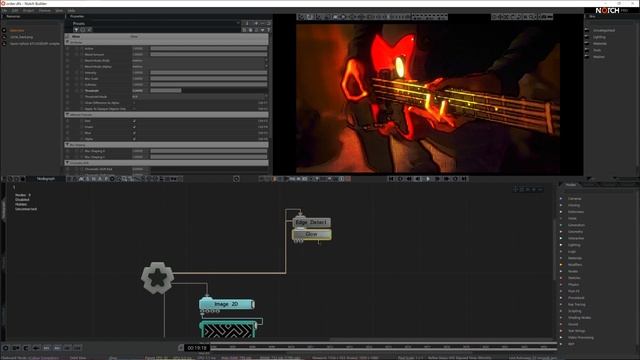Select the Lighting bin

(599, 37)
